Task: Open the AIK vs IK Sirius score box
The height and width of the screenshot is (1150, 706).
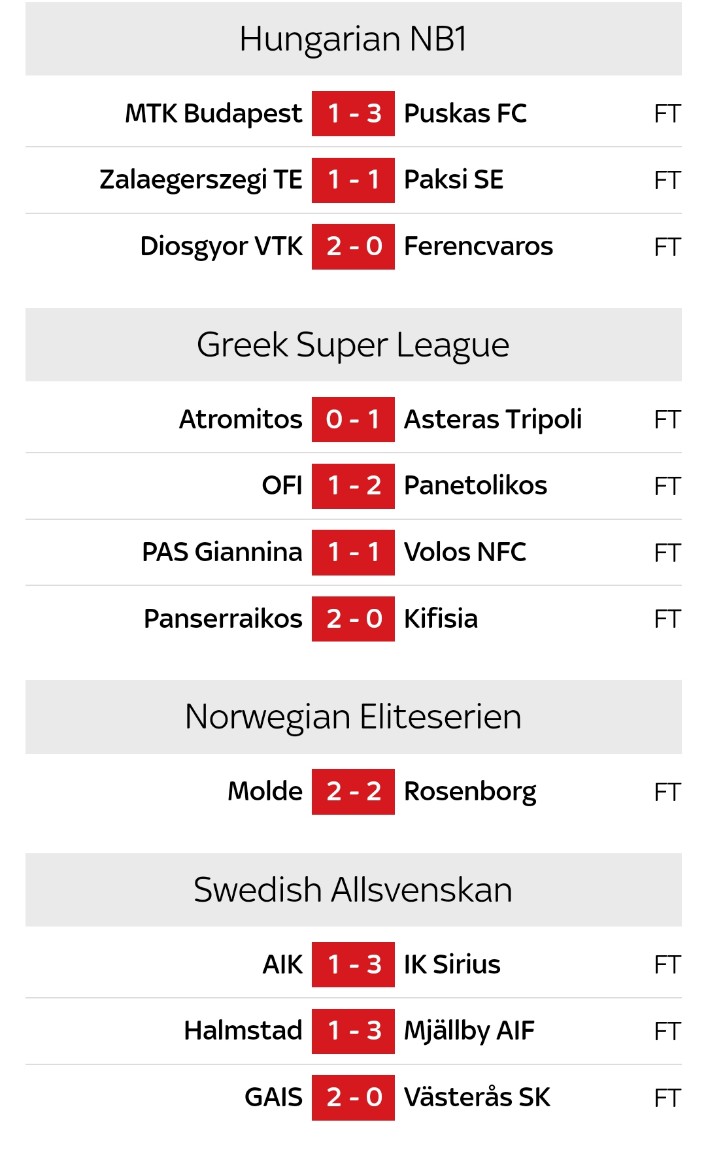Action: click(x=353, y=965)
